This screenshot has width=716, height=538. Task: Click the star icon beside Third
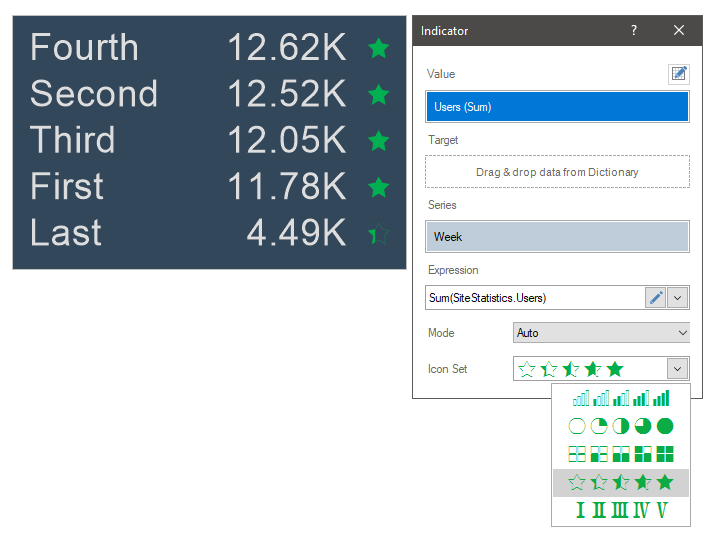(378, 141)
